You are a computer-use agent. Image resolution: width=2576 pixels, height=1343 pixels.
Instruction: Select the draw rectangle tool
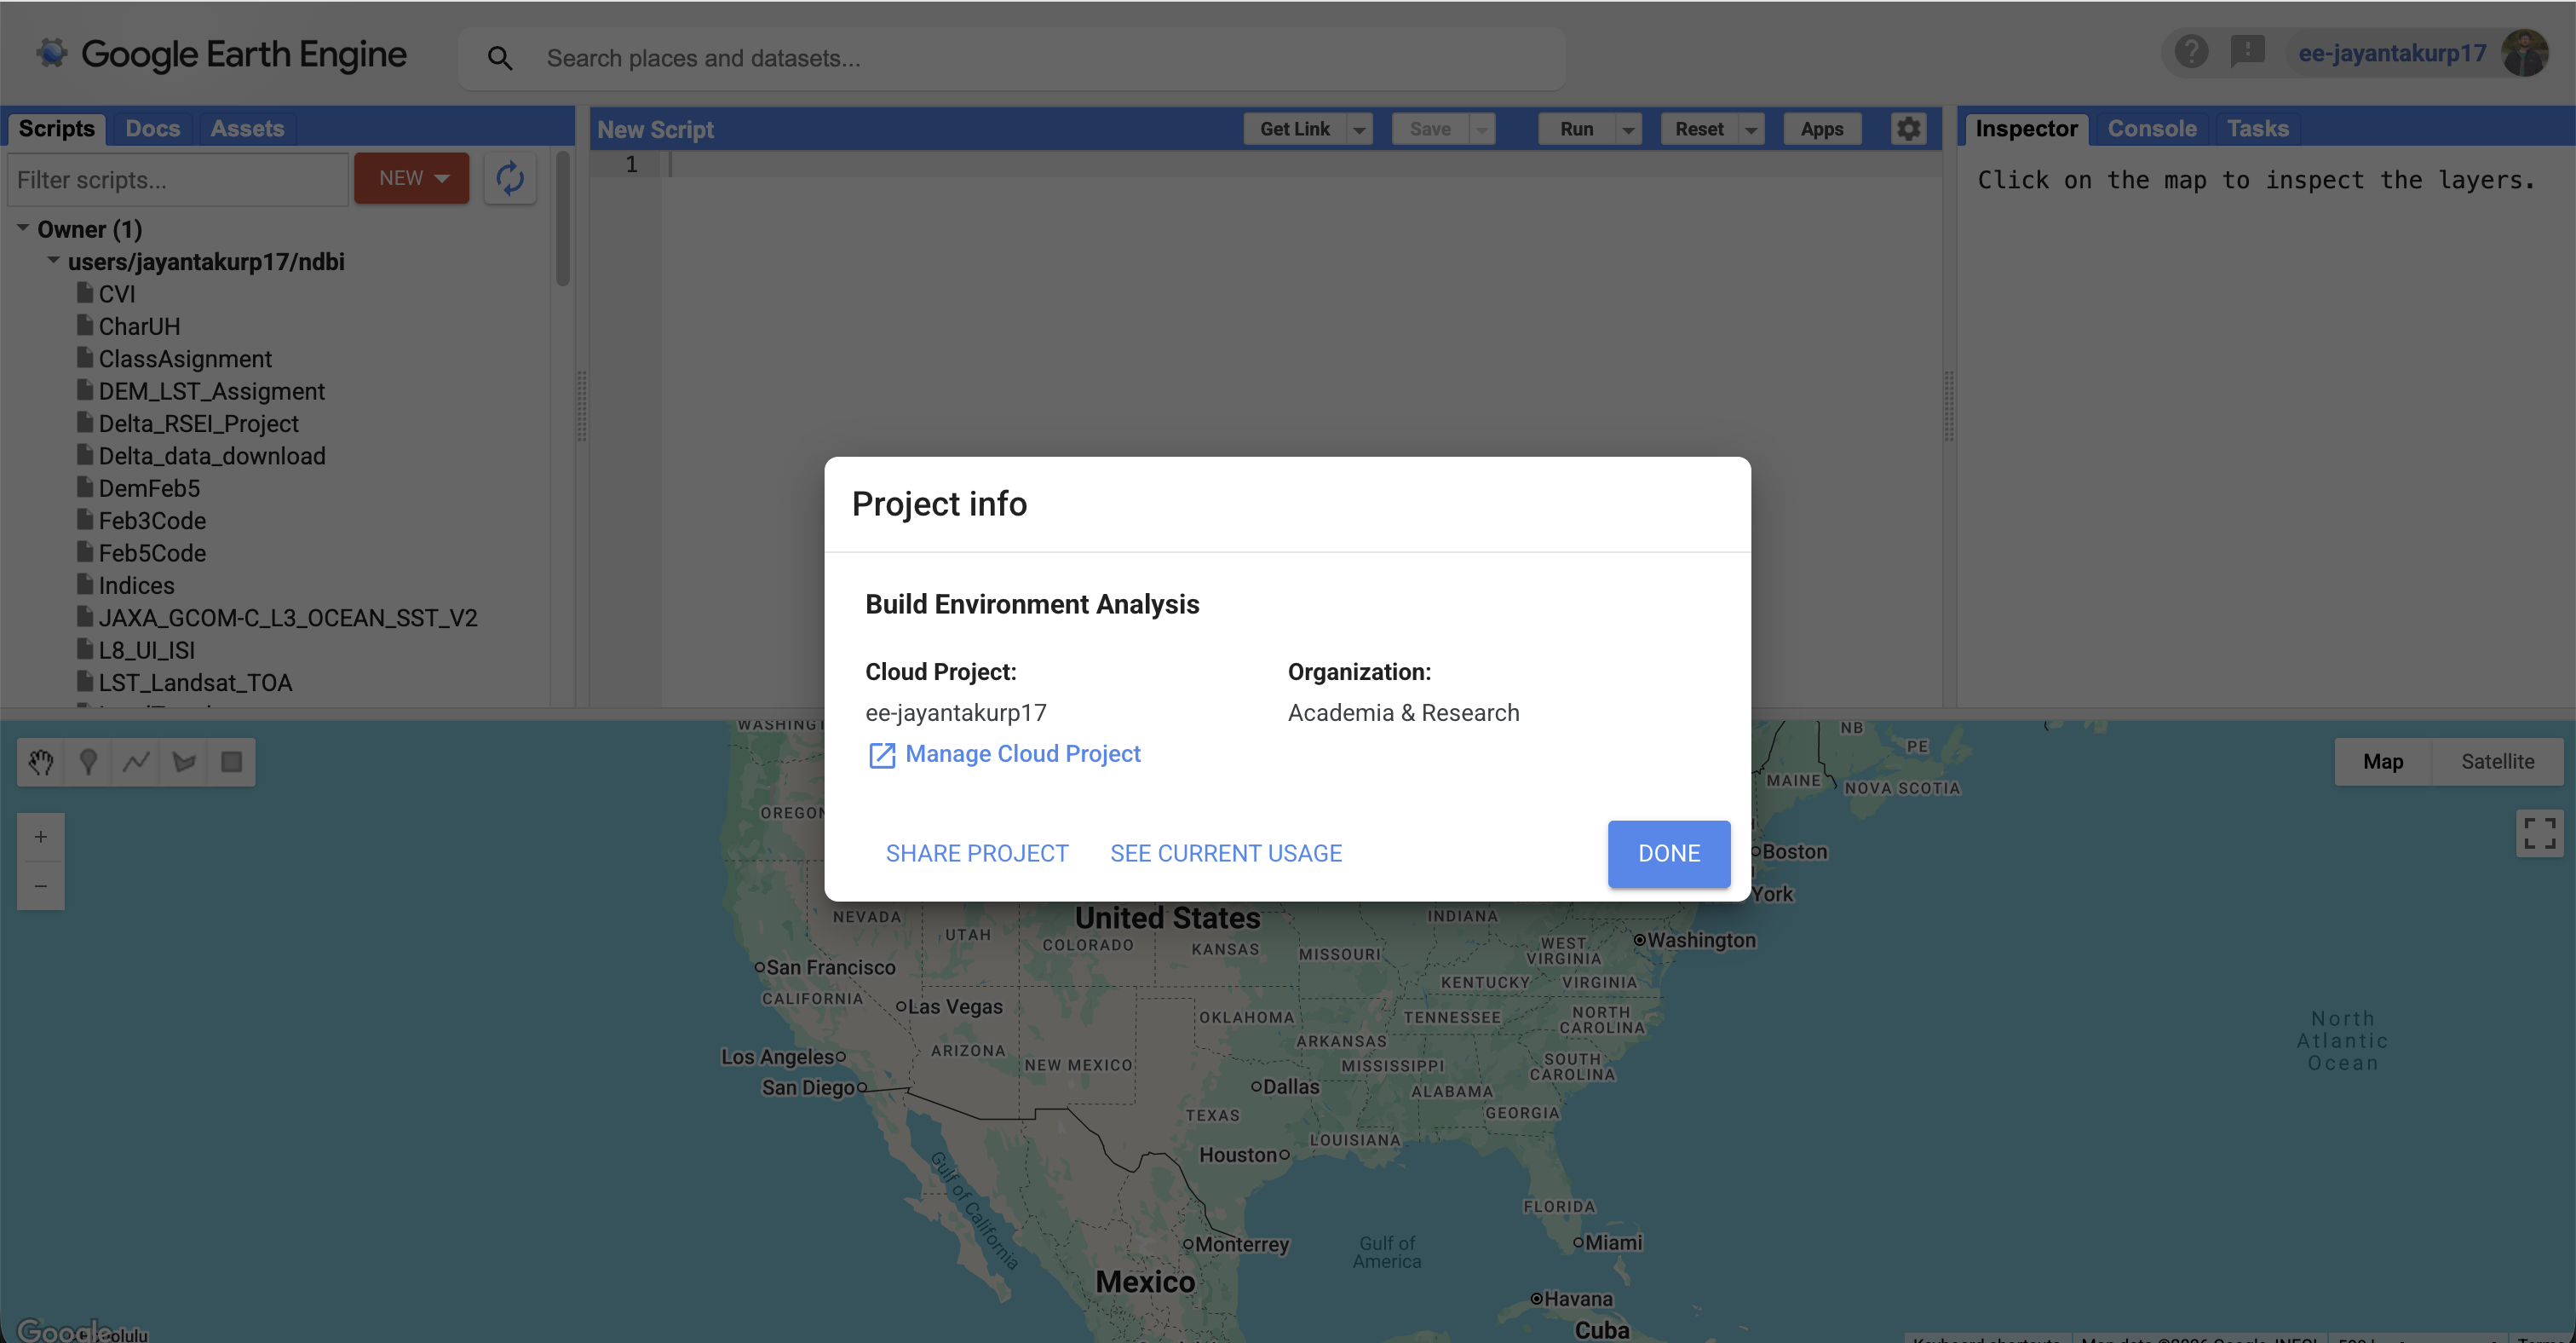(x=231, y=762)
